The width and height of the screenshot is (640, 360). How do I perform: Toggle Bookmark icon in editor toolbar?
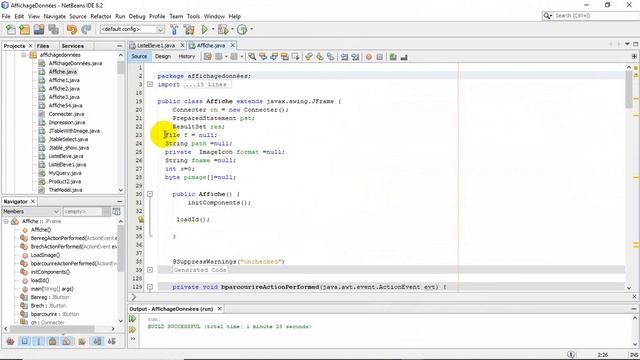[331, 57]
